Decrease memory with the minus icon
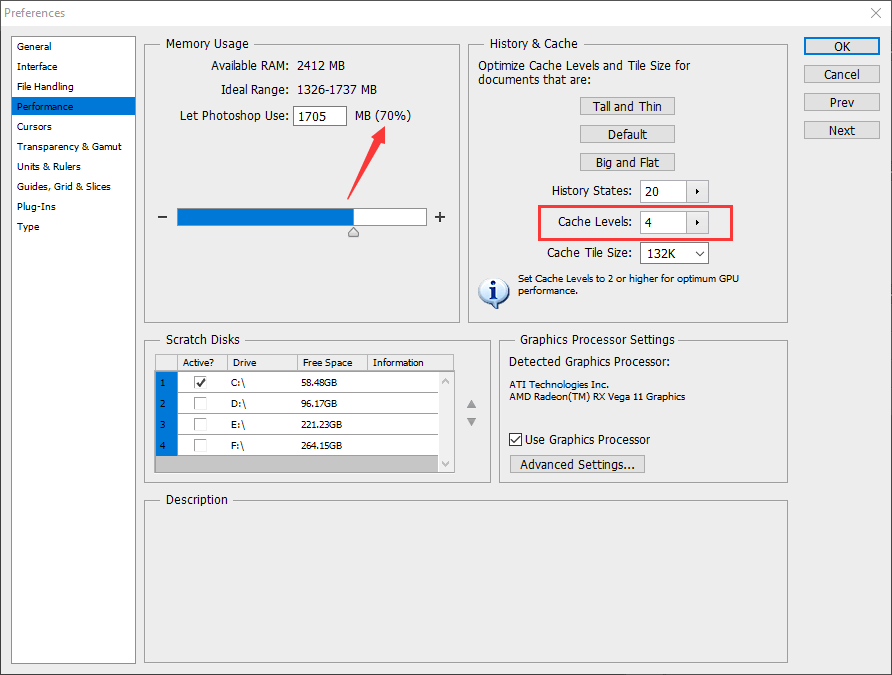 [163, 217]
